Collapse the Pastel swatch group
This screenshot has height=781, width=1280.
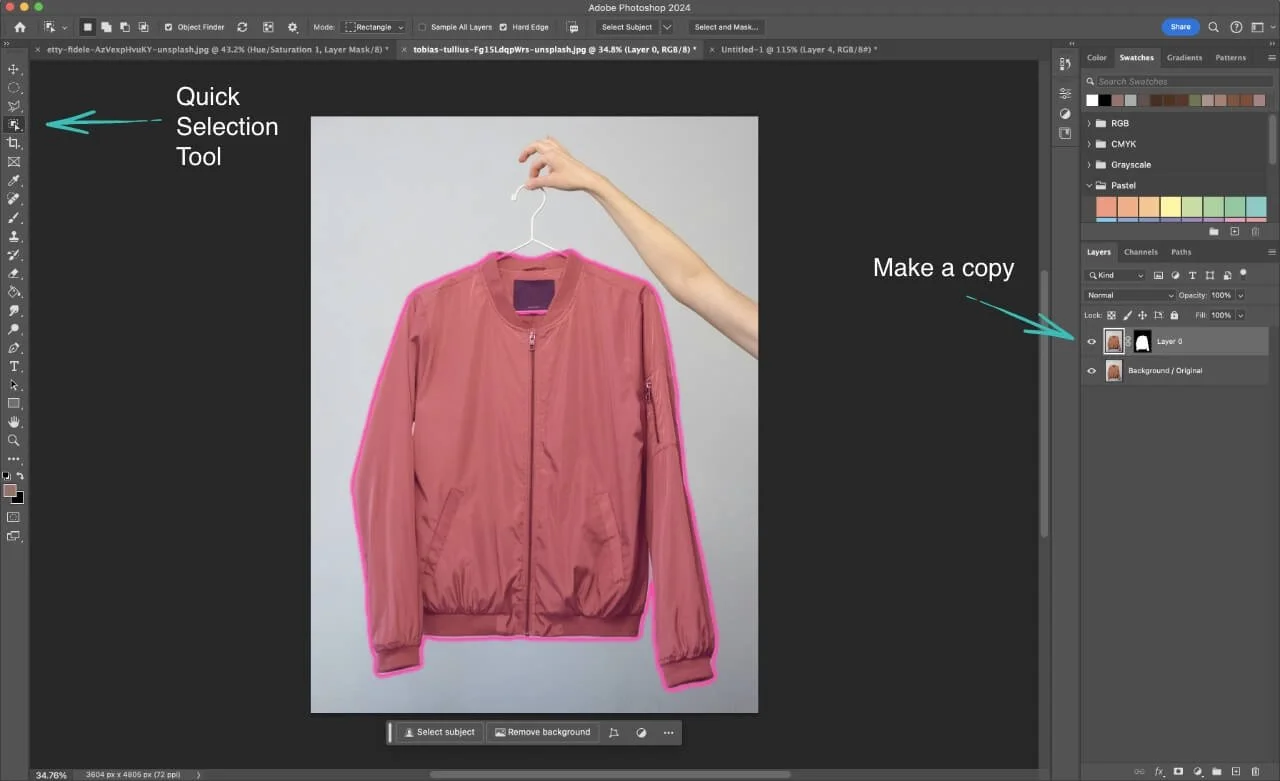click(x=1089, y=185)
